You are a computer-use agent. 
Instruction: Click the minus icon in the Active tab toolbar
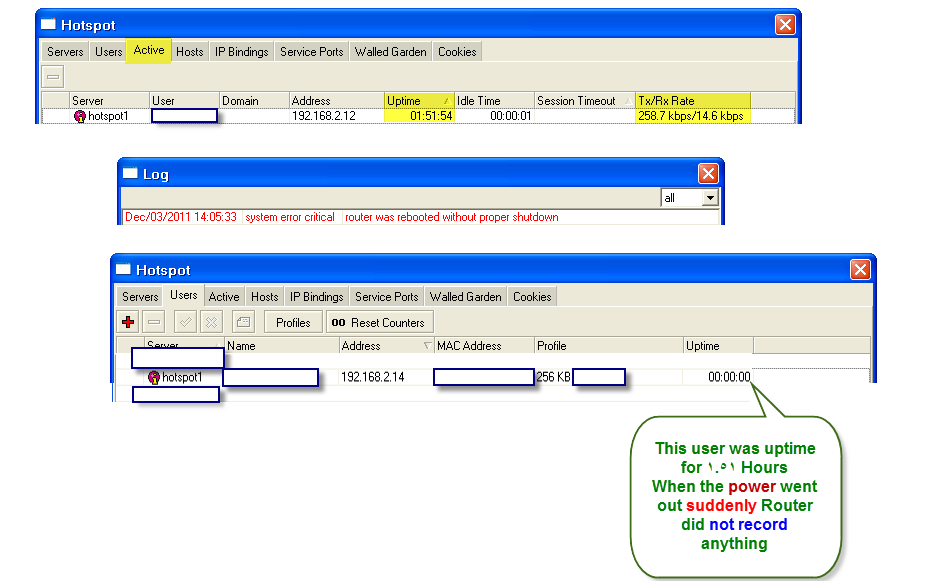[x=52, y=76]
